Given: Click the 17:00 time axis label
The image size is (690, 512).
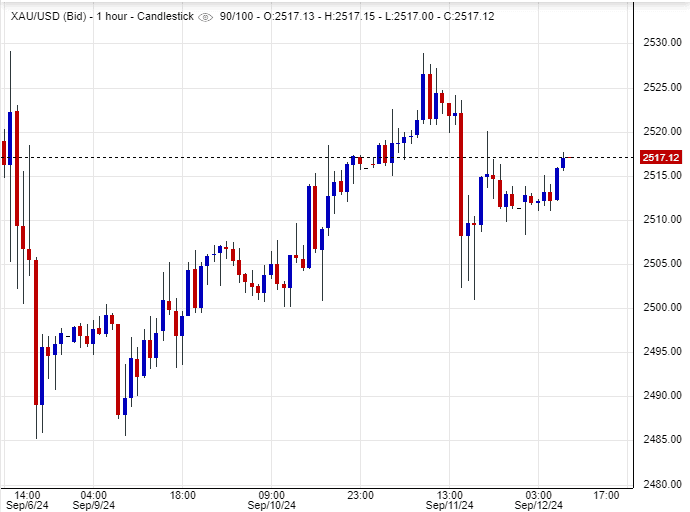Looking at the screenshot, I should [x=606, y=494].
